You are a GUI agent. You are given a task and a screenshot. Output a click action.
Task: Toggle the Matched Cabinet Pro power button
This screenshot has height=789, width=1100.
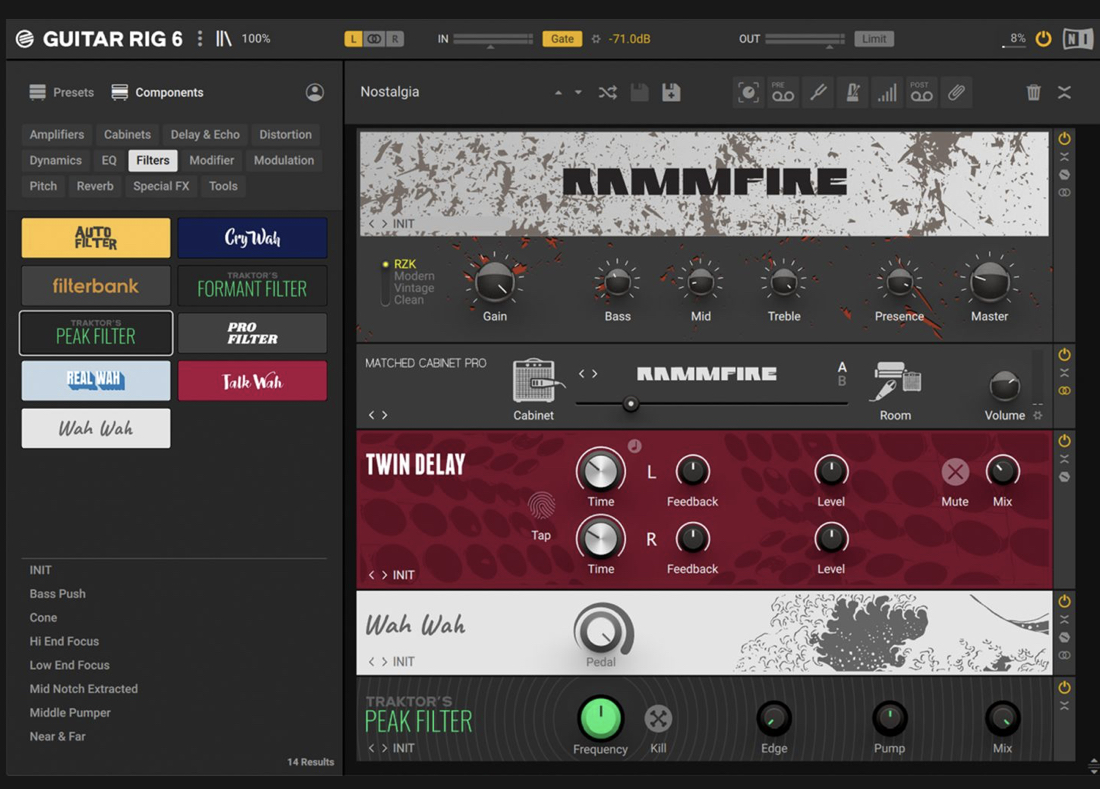[1064, 354]
